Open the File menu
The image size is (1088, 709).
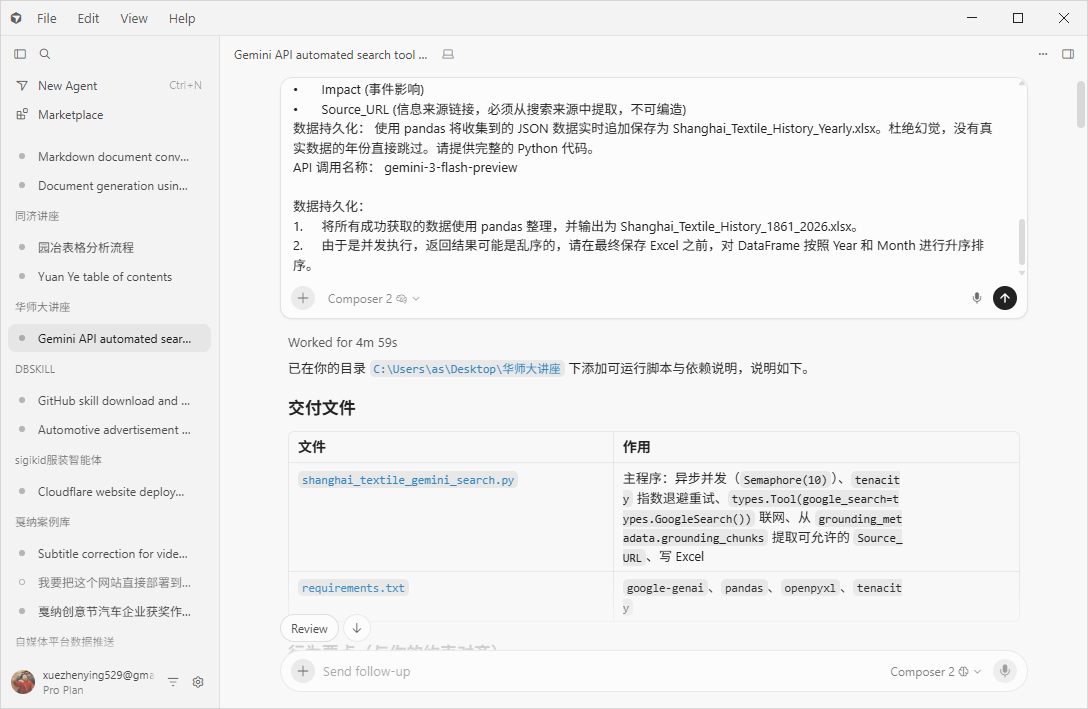click(x=46, y=19)
